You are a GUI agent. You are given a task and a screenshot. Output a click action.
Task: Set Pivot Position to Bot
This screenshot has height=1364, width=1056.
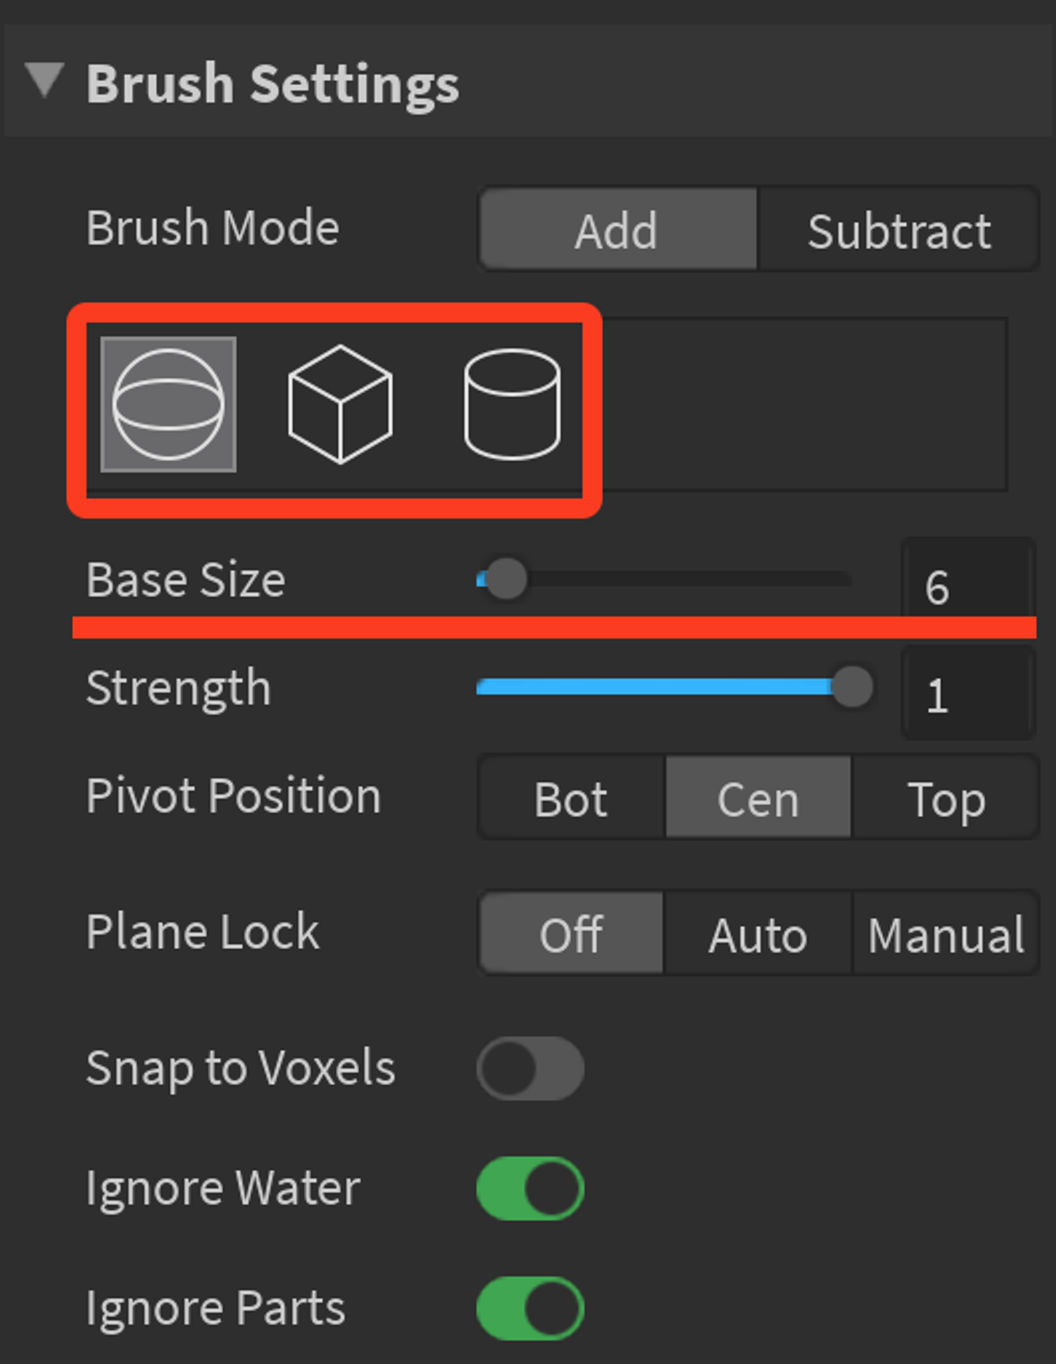pos(572,798)
